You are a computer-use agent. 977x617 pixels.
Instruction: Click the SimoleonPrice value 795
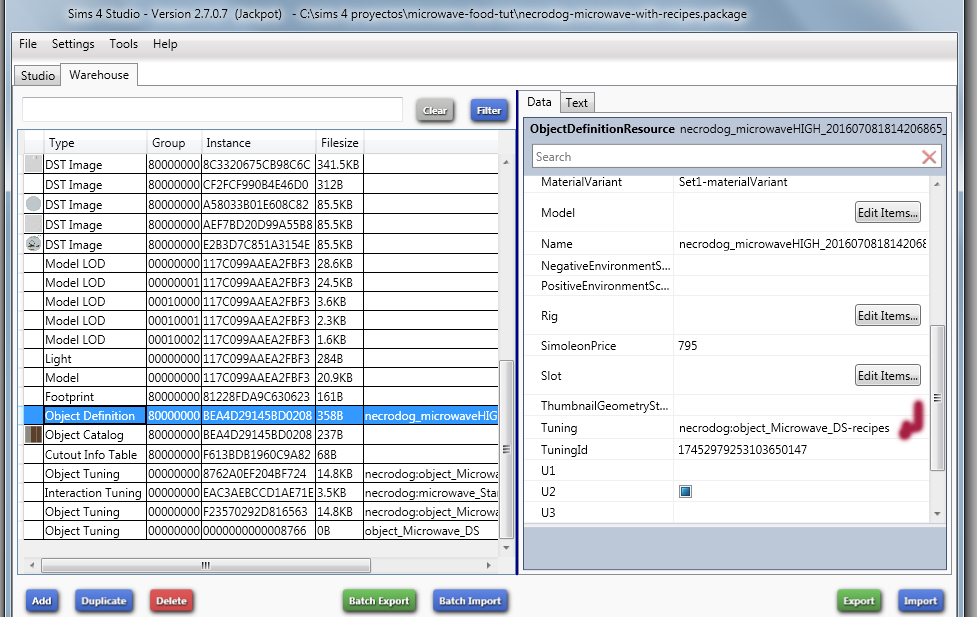tap(688, 346)
